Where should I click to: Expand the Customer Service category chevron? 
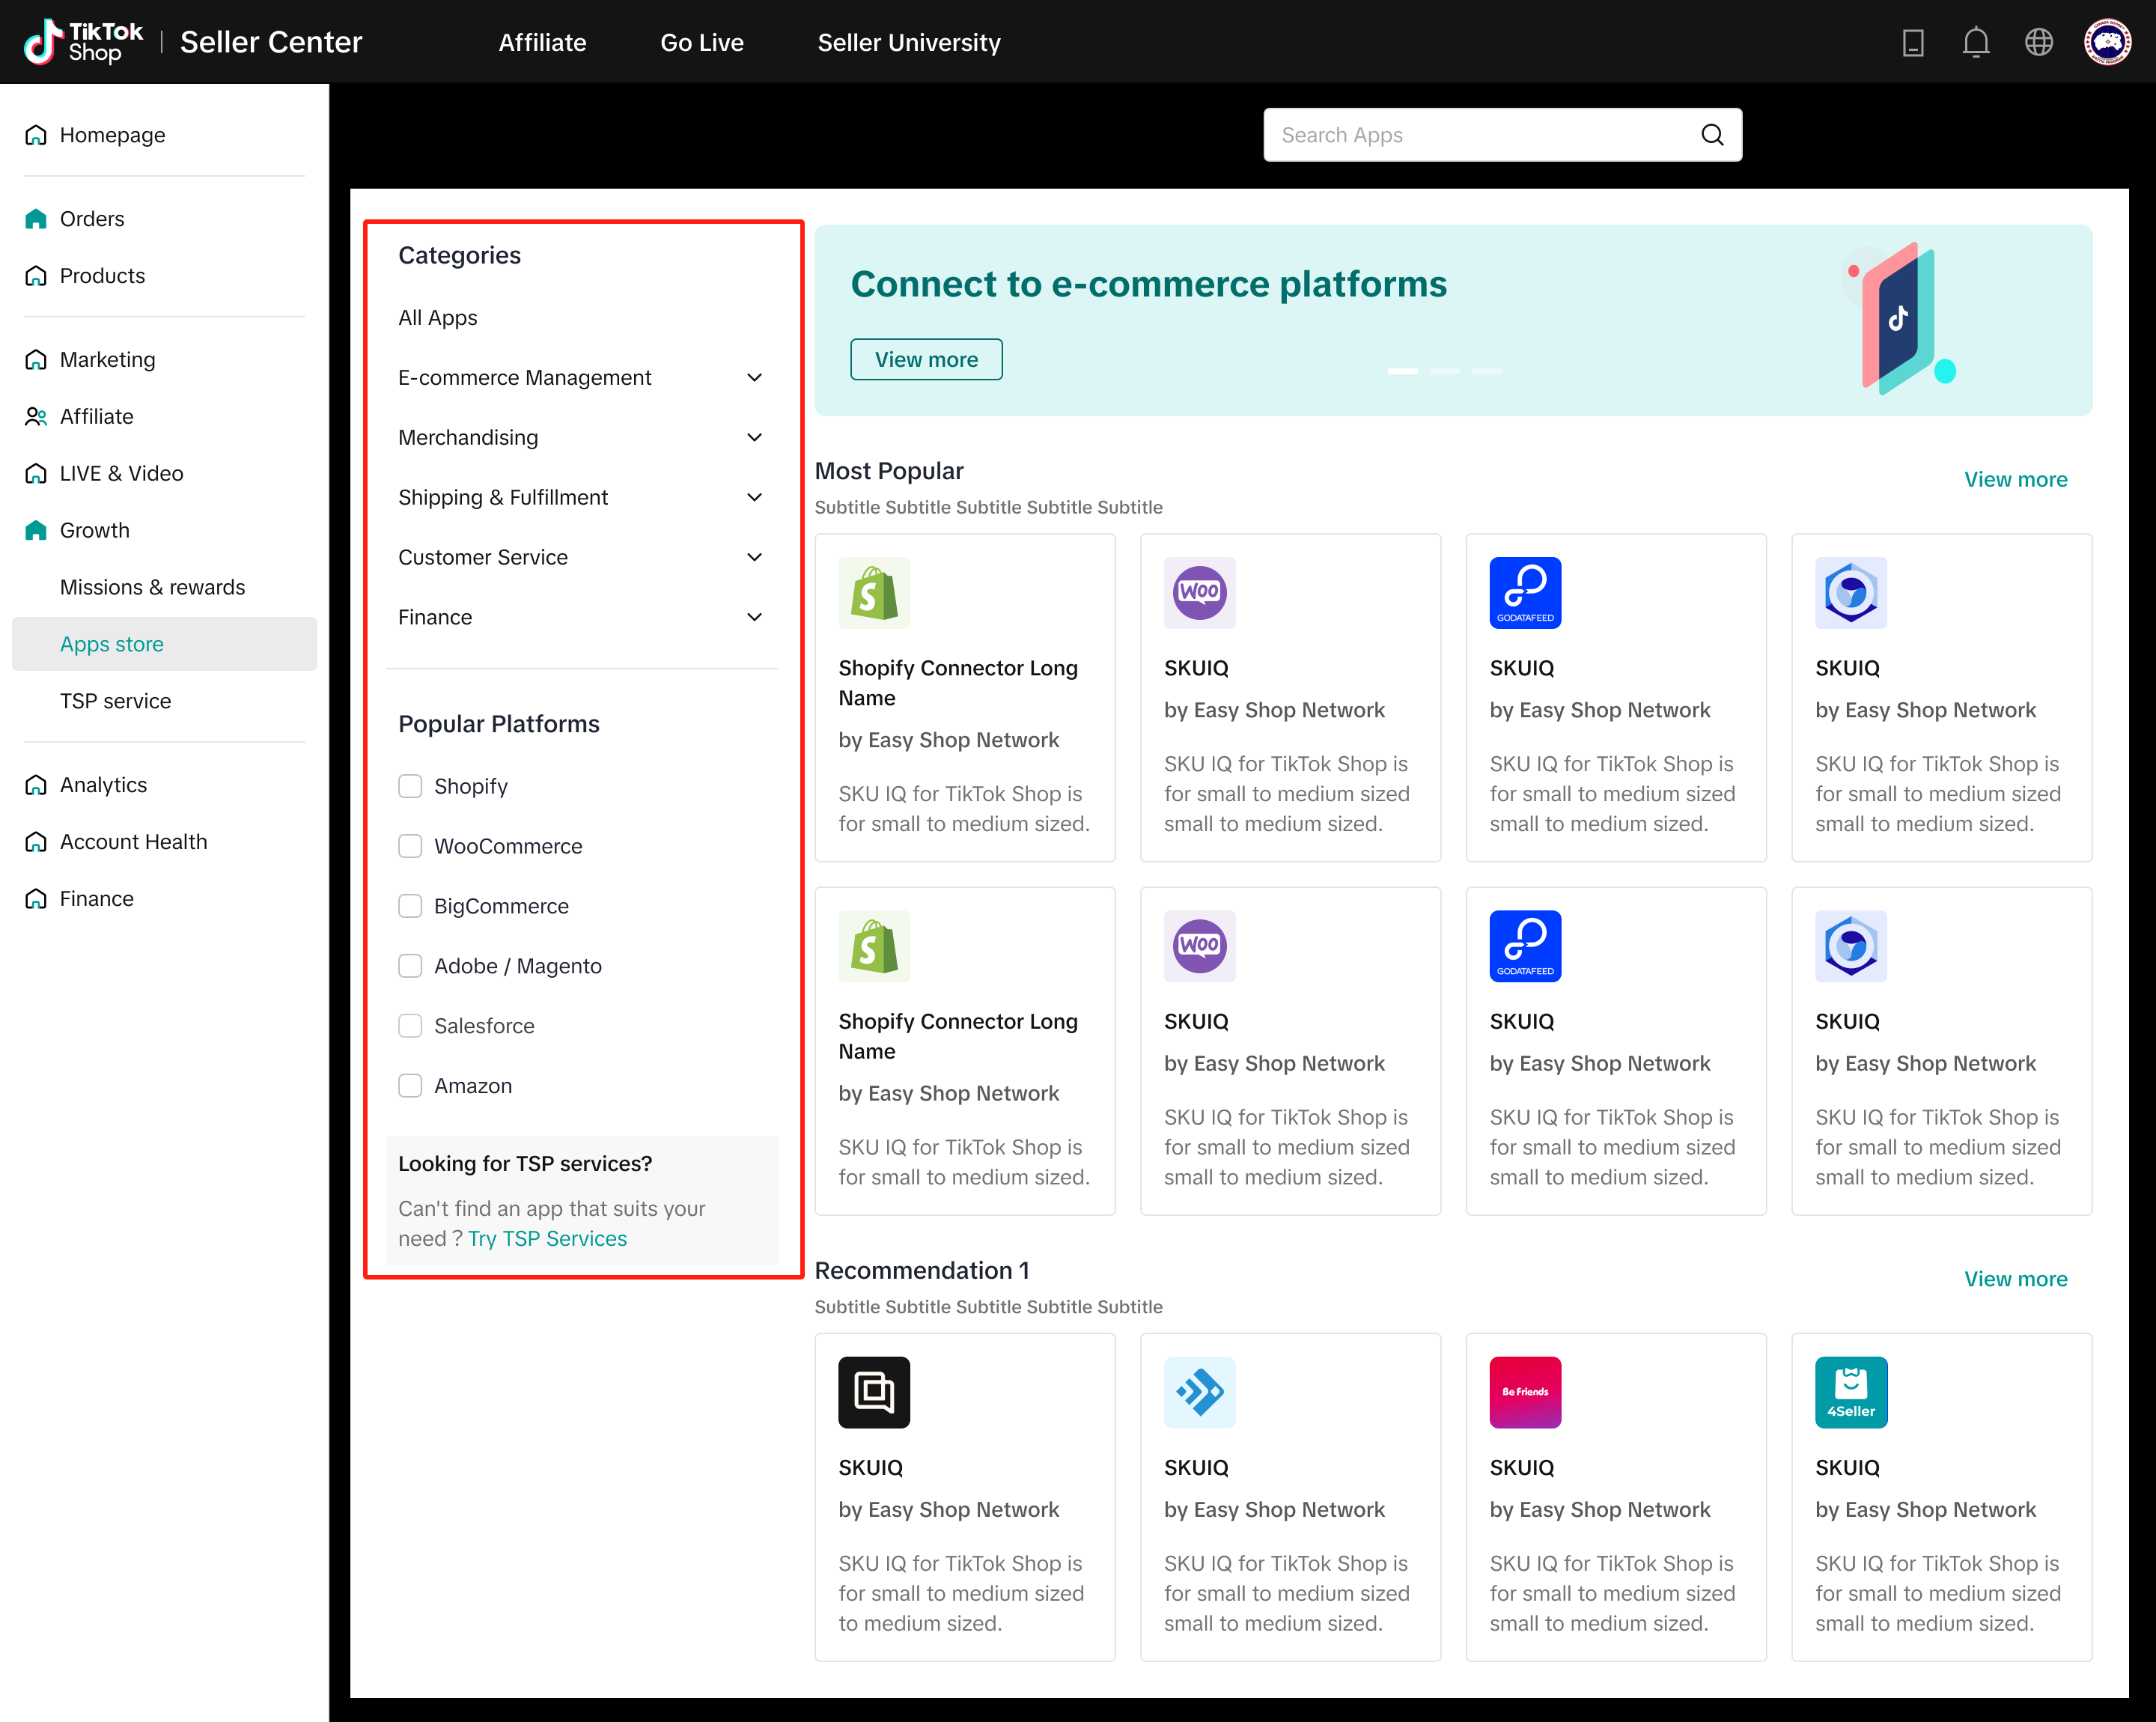click(x=755, y=558)
